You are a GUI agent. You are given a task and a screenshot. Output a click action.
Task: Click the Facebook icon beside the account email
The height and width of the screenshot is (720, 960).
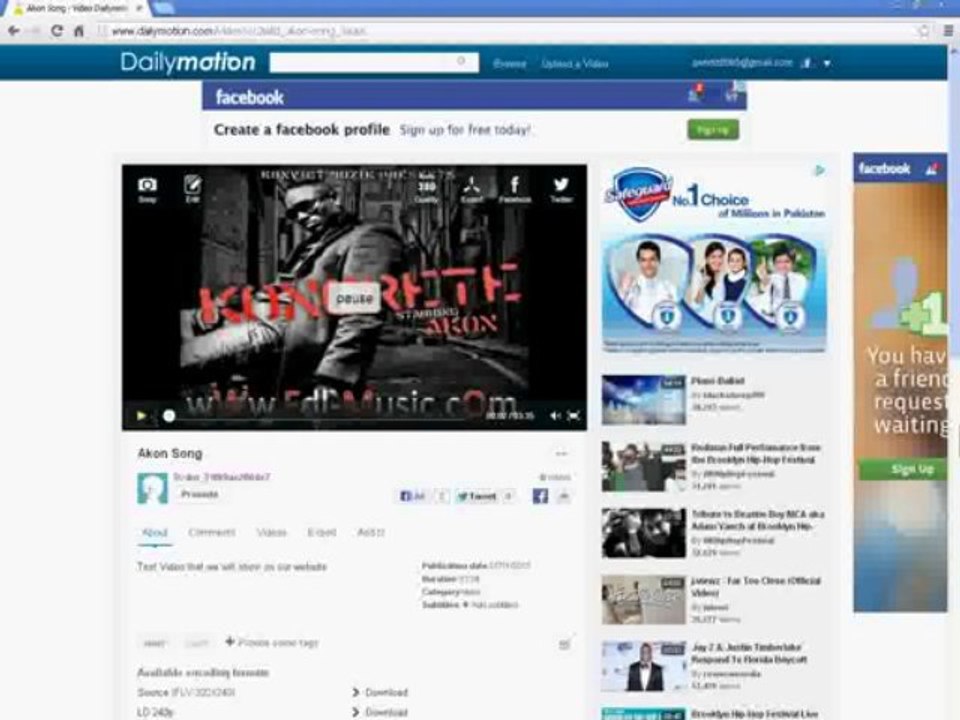point(806,63)
